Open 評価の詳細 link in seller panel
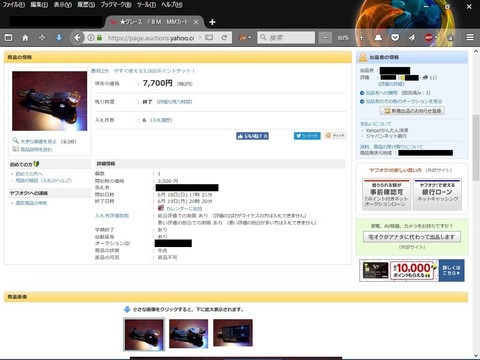The height and width of the screenshot is (360, 480). [x=391, y=84]
